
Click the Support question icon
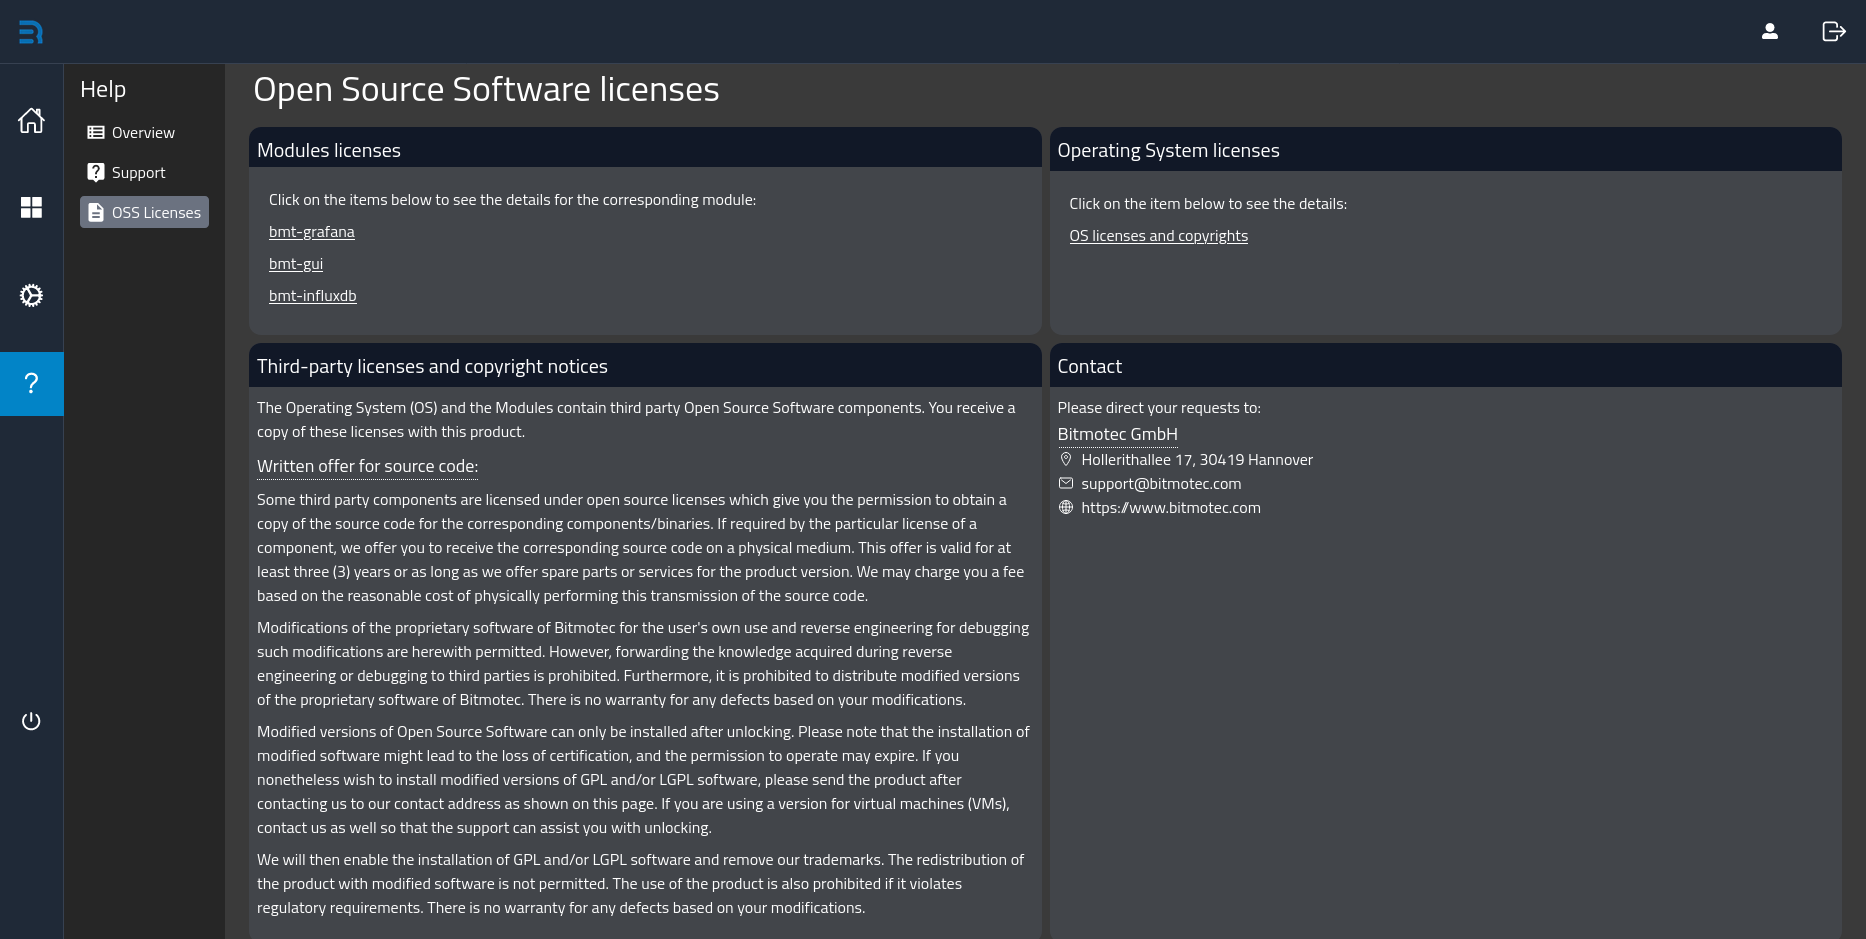[96, 172]
